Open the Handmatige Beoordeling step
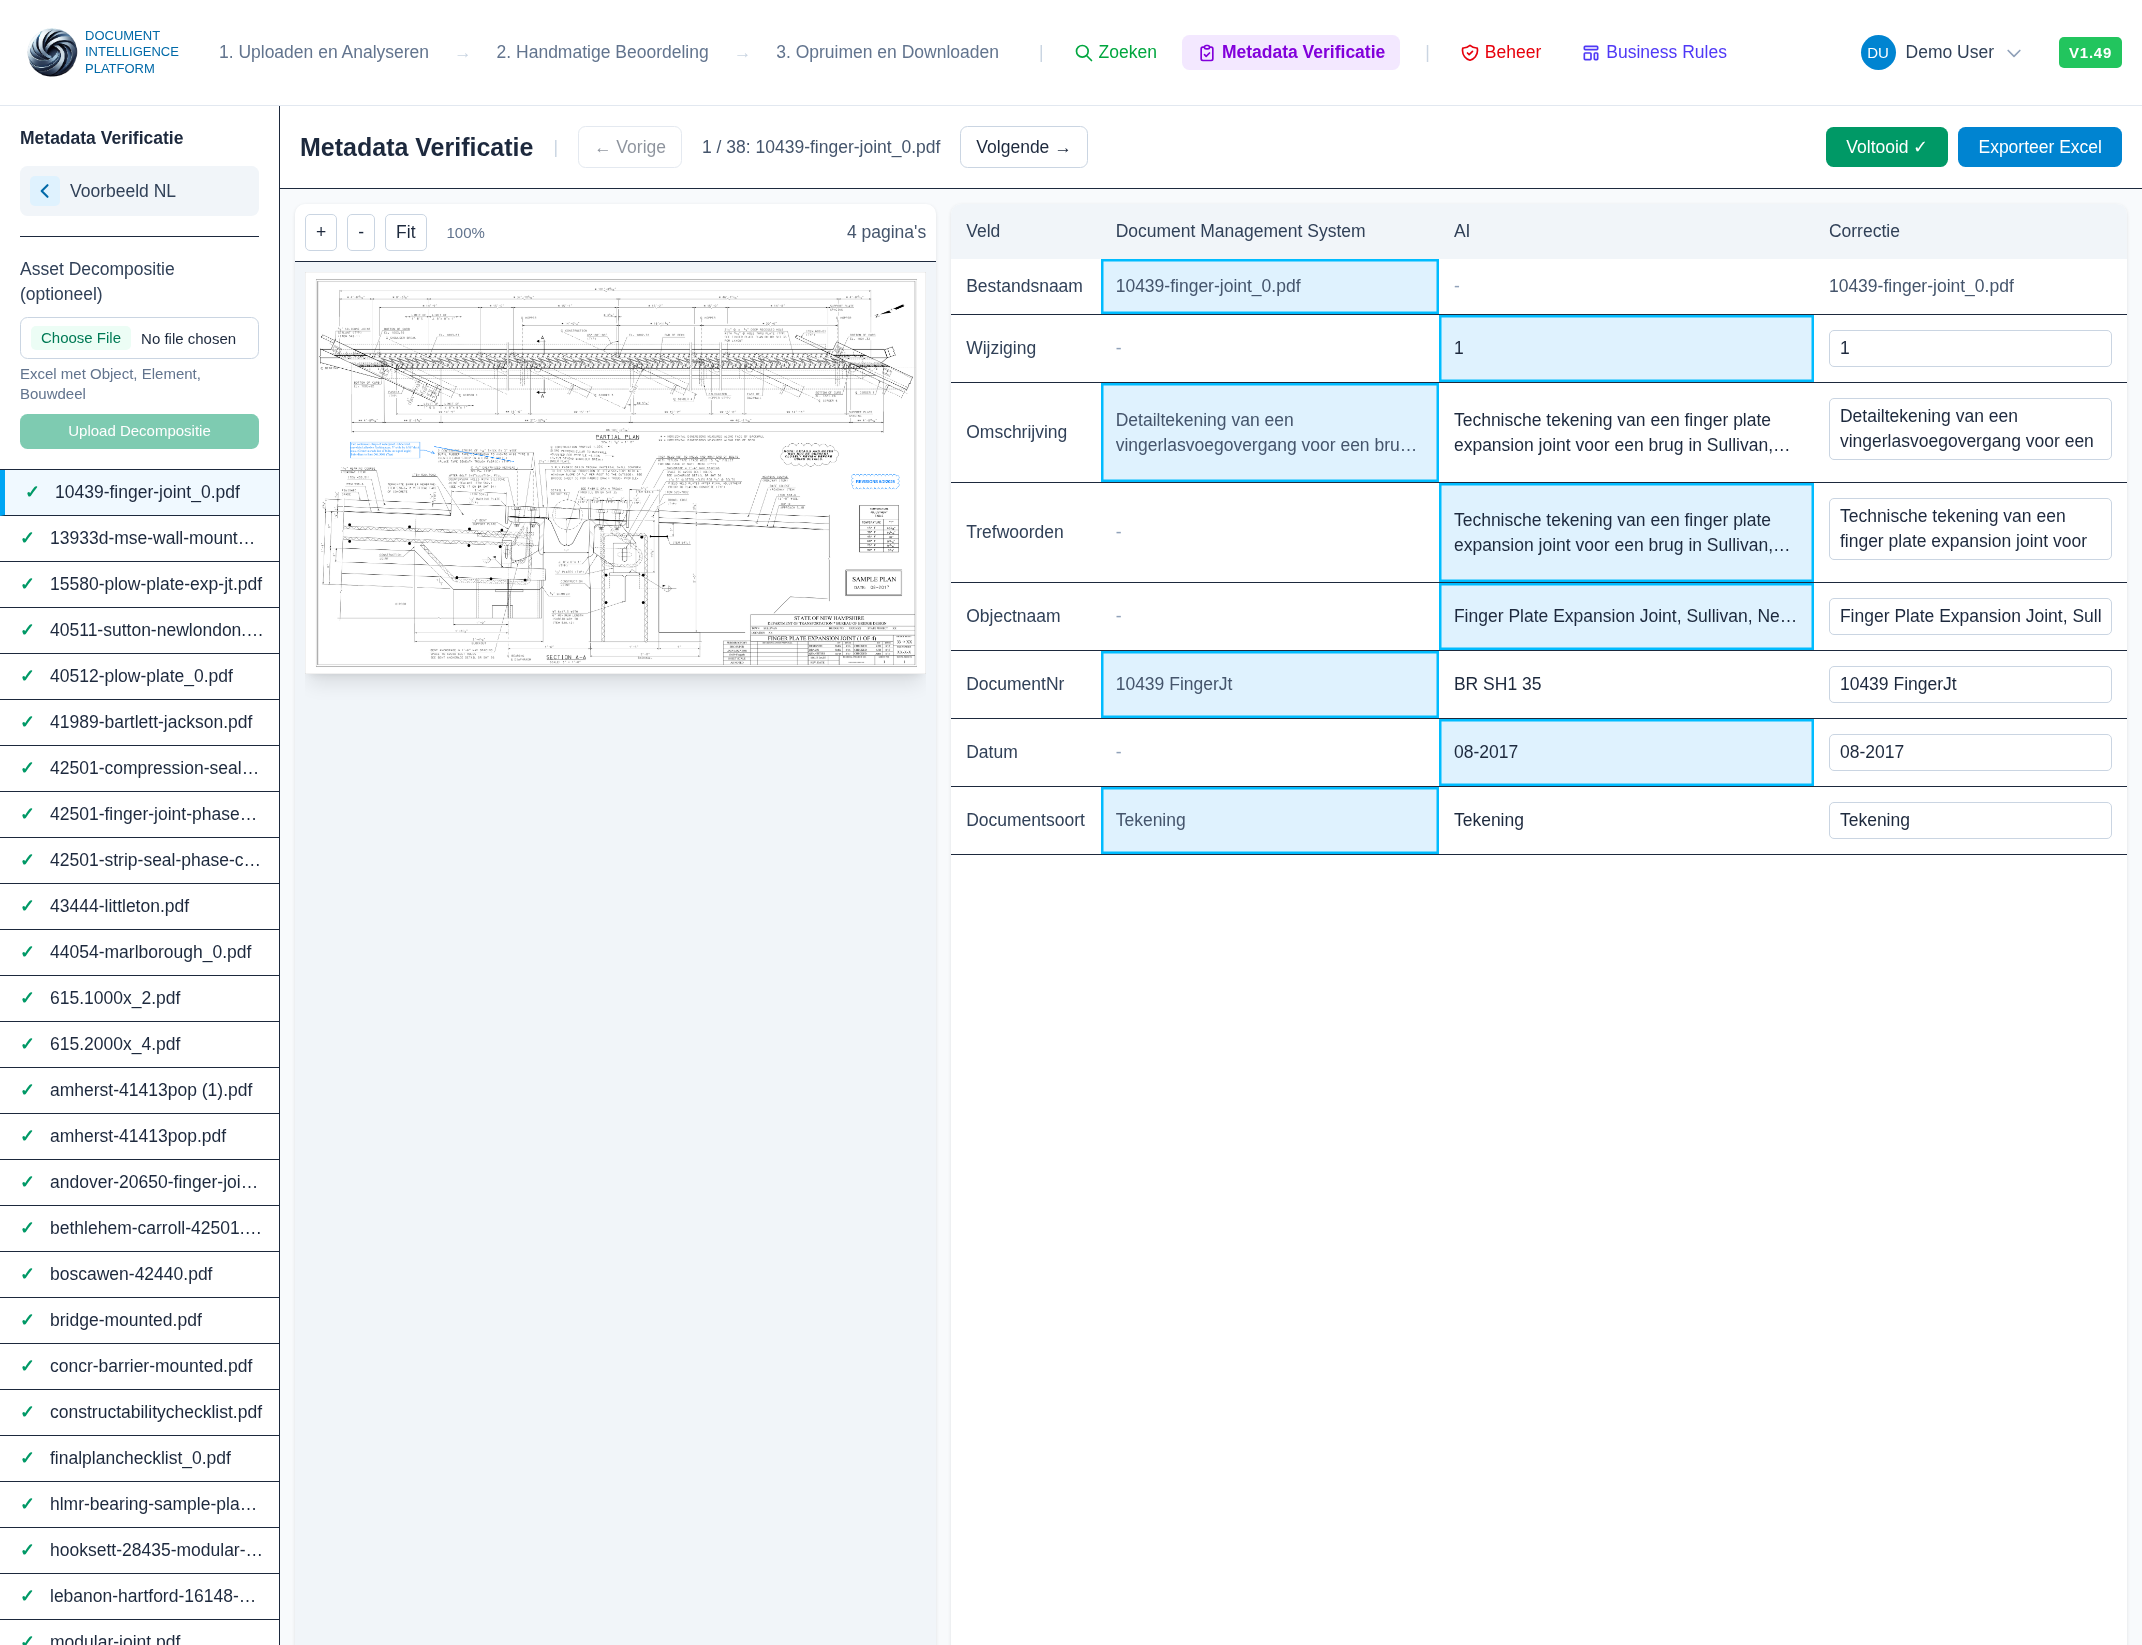The width and height of the screenshot is (2142, 1645). (x=602, y=52)
